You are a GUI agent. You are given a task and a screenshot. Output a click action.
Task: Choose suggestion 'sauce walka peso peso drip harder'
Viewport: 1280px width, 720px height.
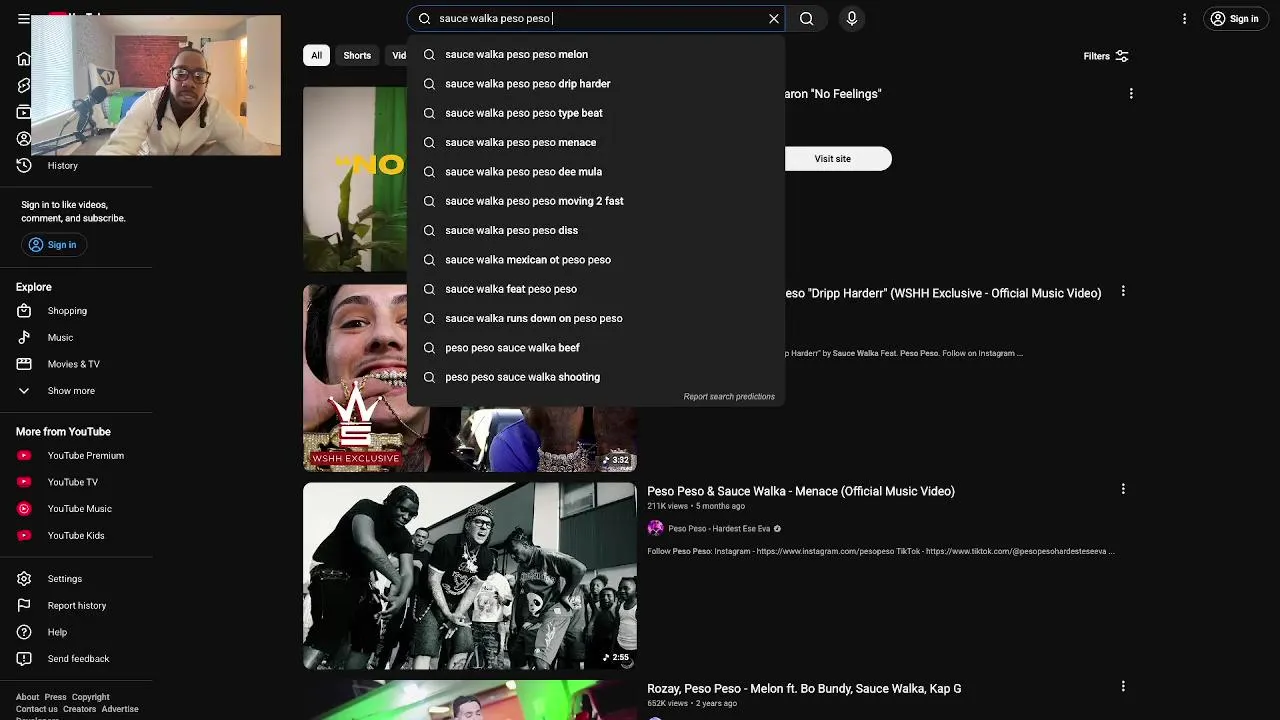click(x=596, y=84)
